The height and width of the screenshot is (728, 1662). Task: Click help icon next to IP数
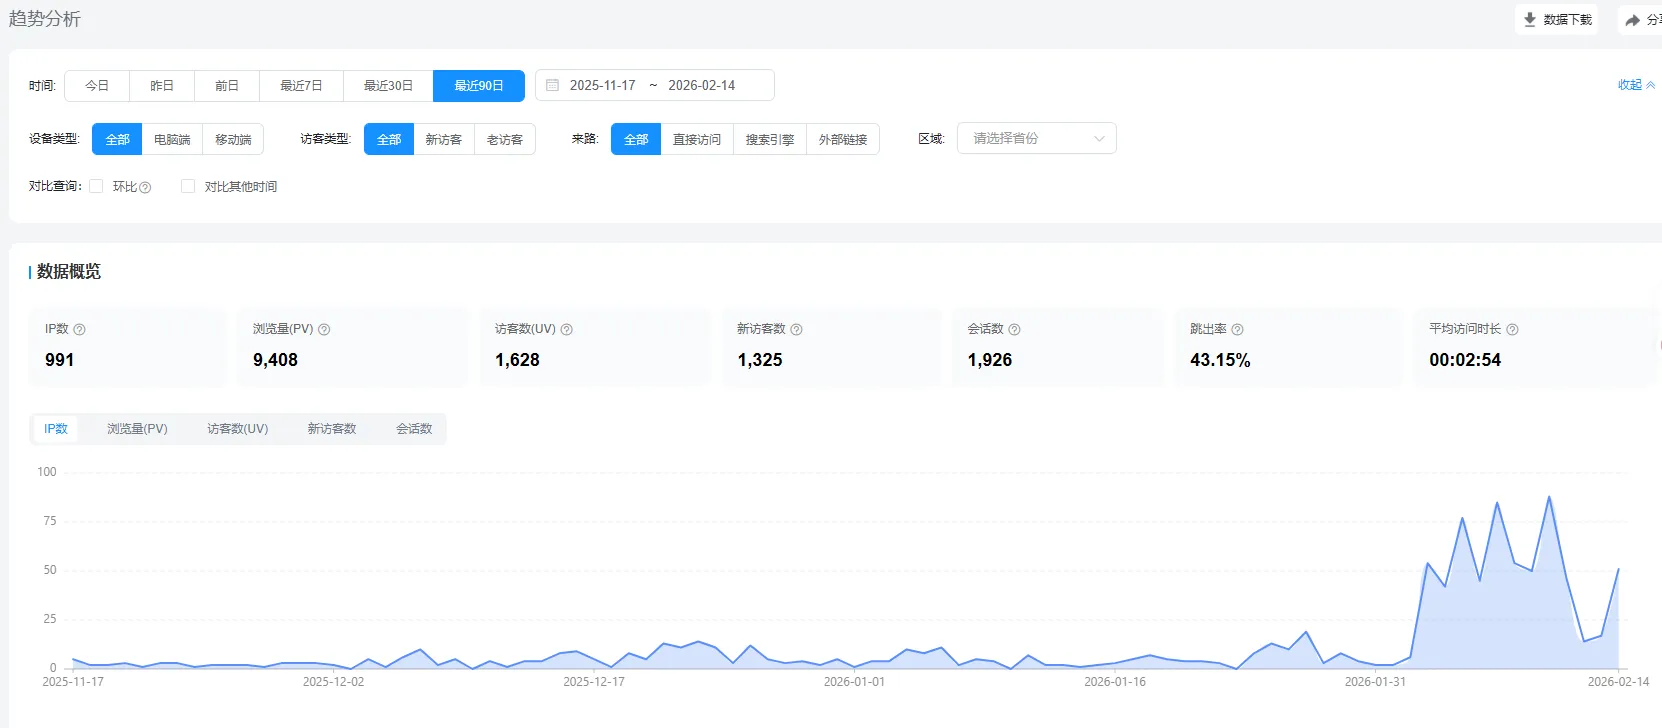[x=80, y=330]
